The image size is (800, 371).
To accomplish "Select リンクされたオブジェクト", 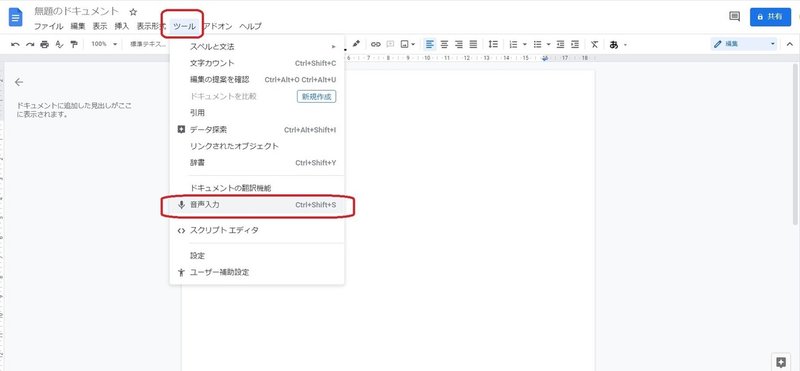I will pyautogui.click(x=257, y=146).
